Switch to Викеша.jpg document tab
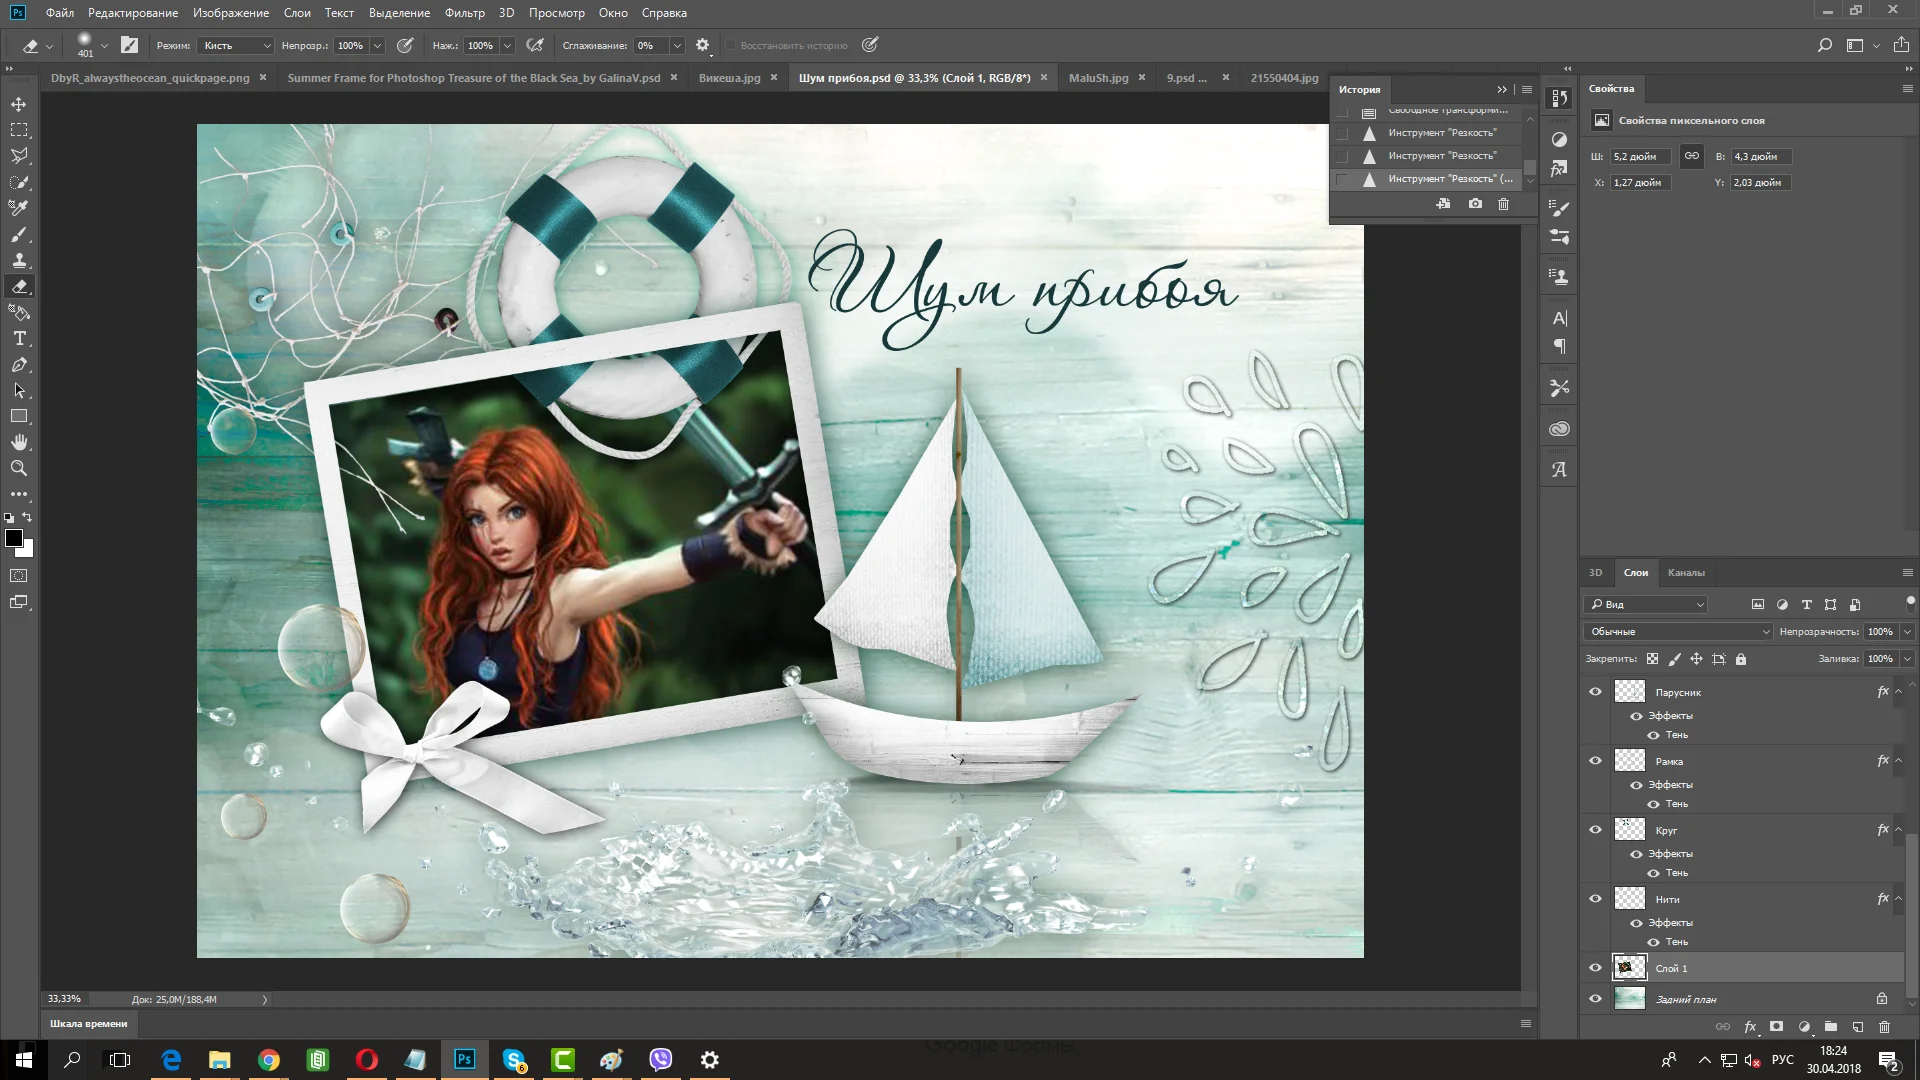The height and width of the screenshot is (1080, 1920). (729, 78)
